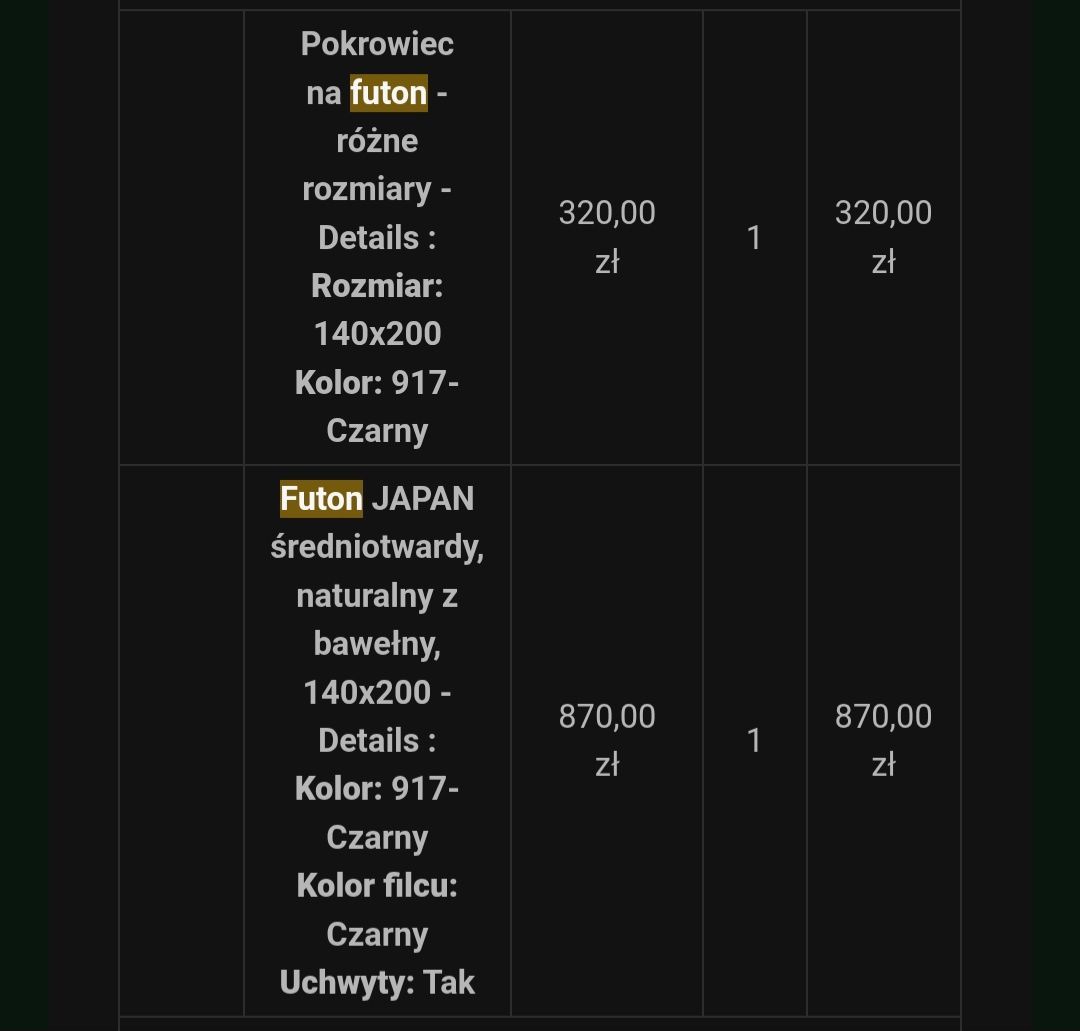Select the unit price 320,00 zł cell
The width and height of the screenshot is (1080, 1031).
(x=607, y=237)
